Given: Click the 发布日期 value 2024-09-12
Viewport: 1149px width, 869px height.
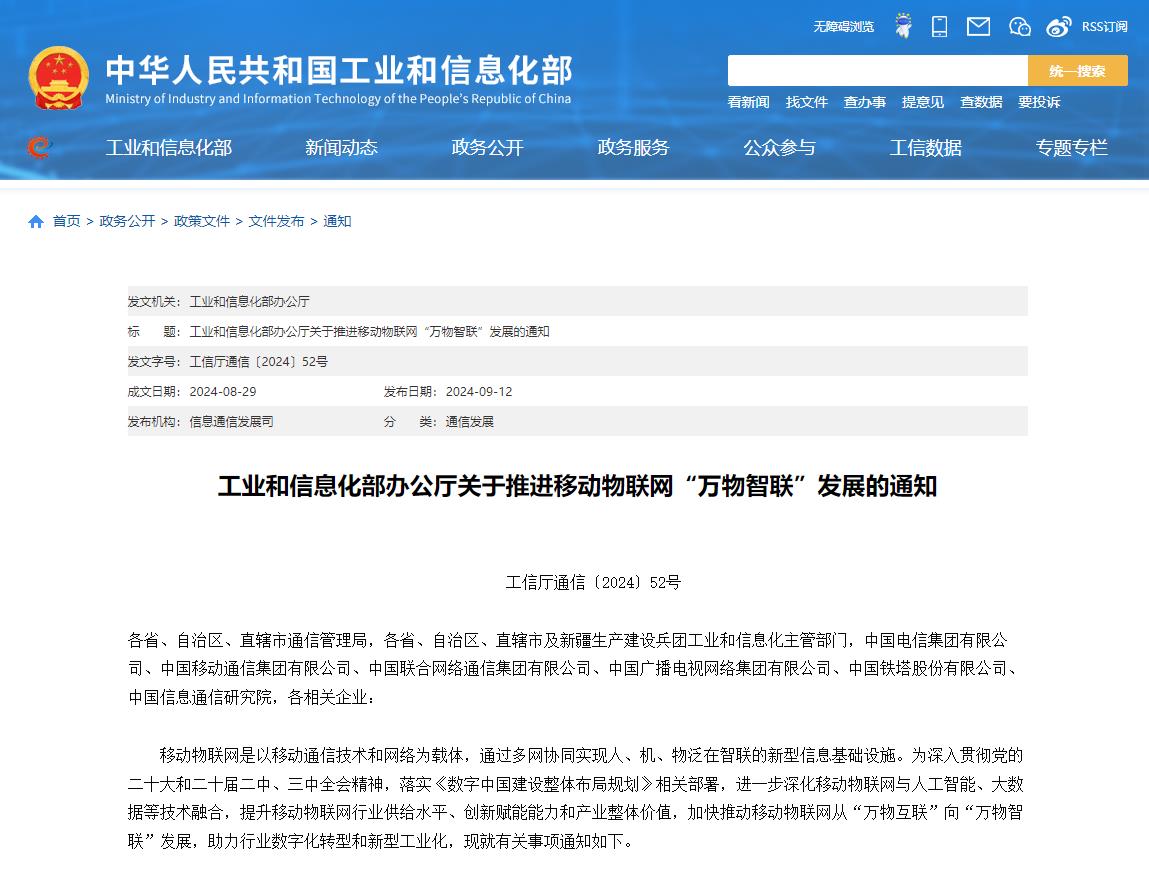Looking at the screenshot, I should (479, 392).
